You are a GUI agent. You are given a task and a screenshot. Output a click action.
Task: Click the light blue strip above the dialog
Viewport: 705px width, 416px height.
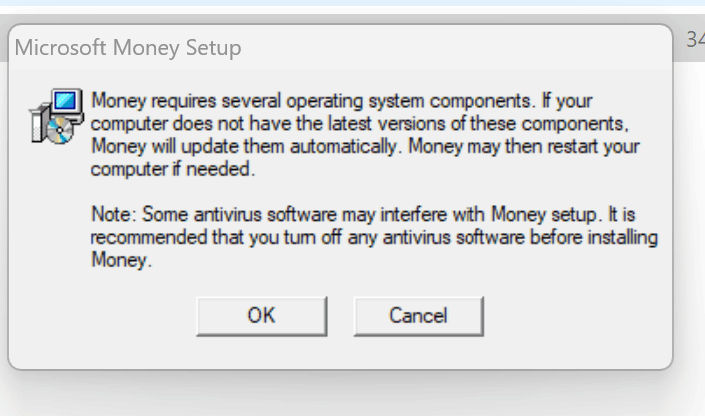(x=352, y=3)
